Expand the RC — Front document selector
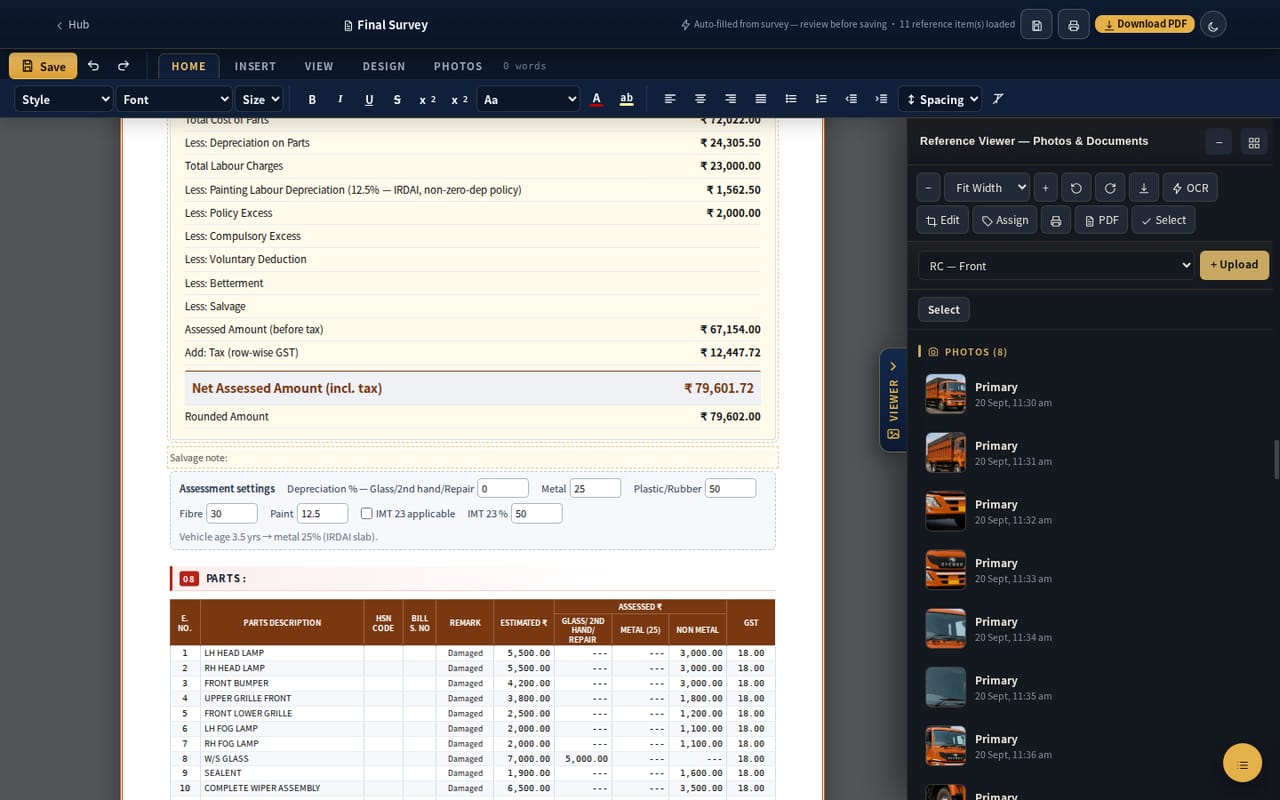The height and width of the screenshot is (800, 1280). [x=1056, y=266]
